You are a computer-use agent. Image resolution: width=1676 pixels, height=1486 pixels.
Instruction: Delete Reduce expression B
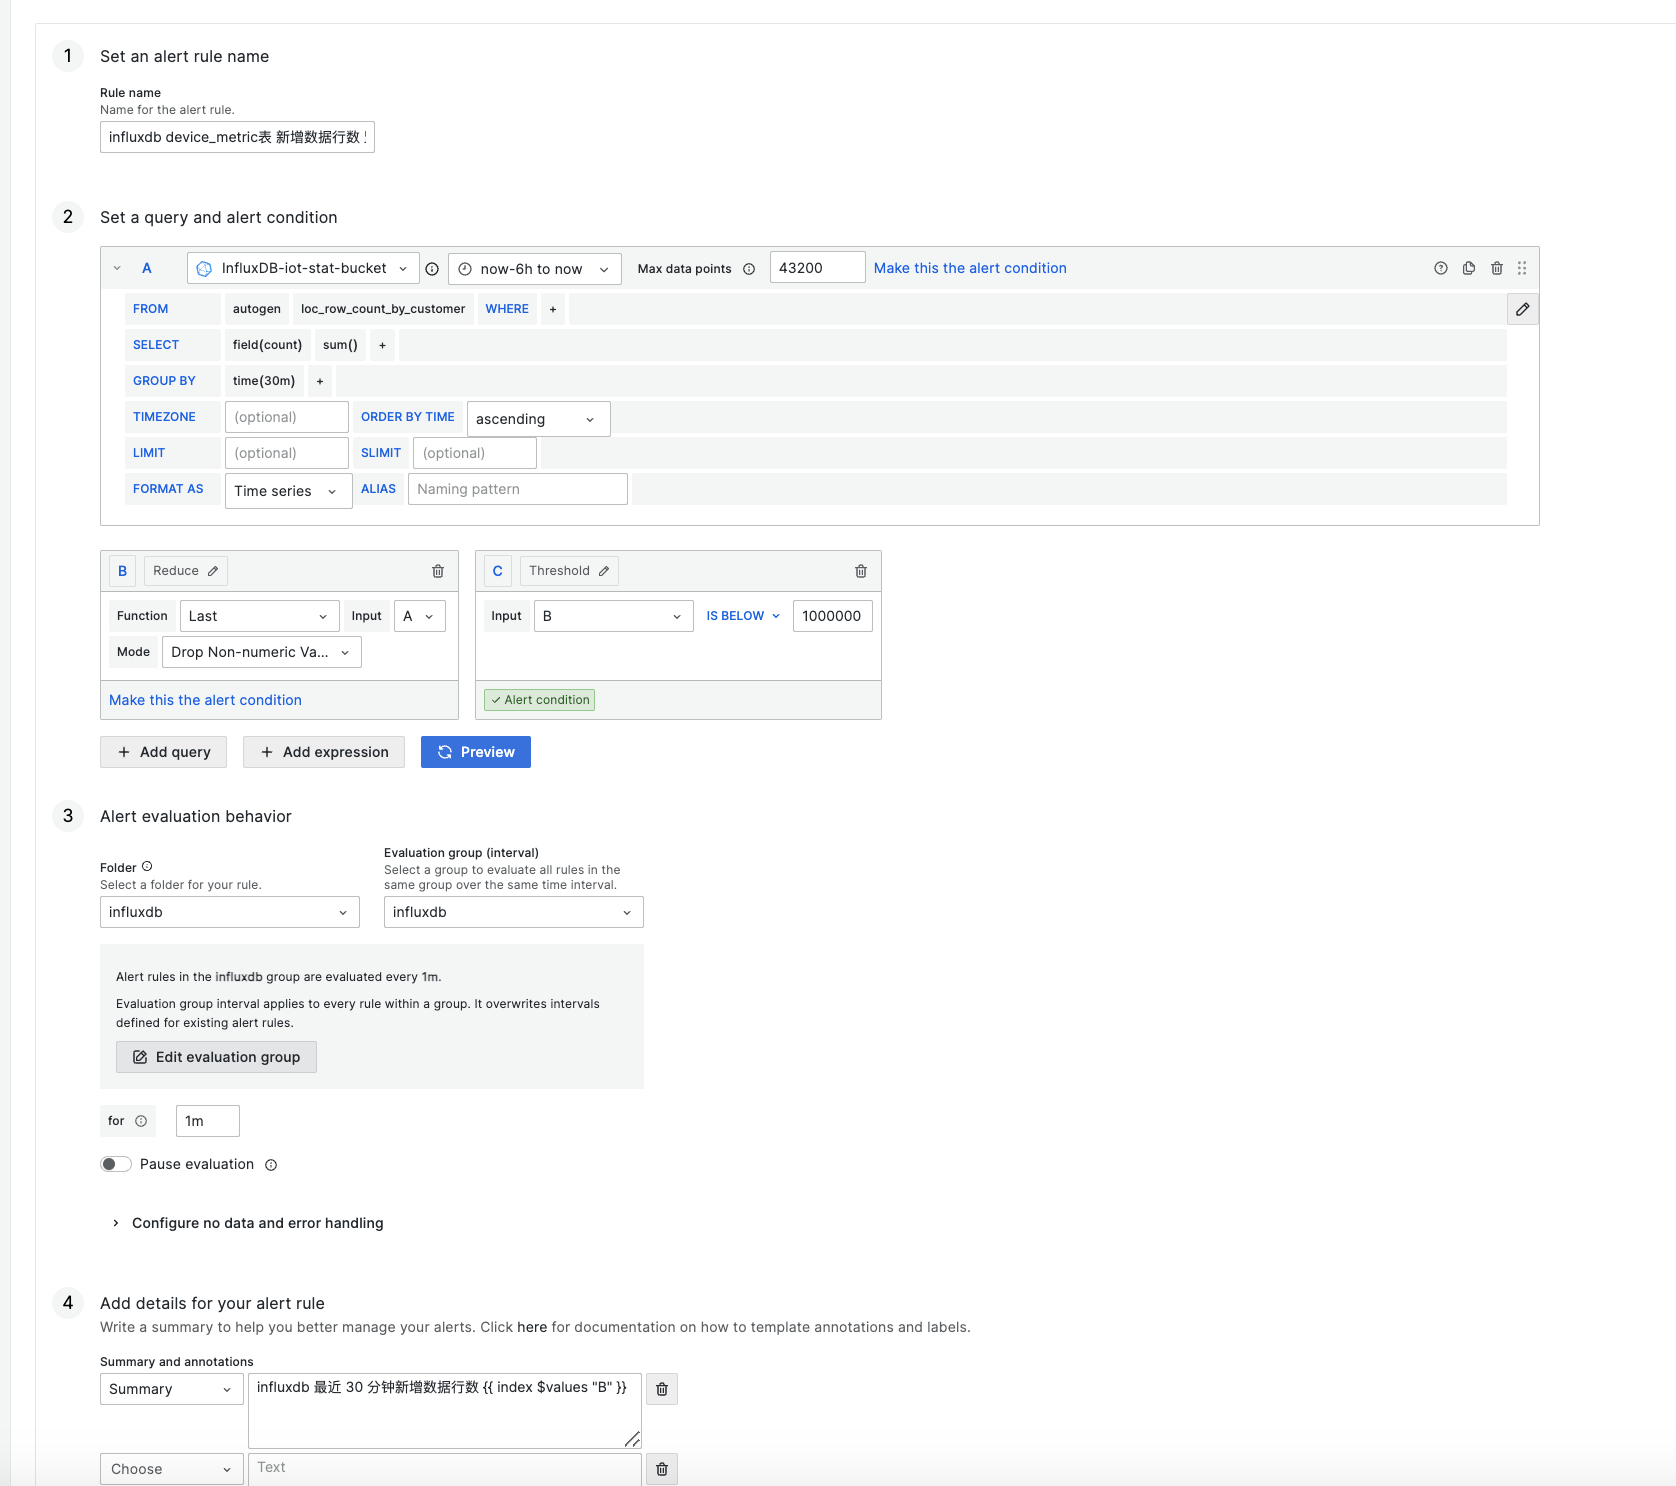pos(437,571)
